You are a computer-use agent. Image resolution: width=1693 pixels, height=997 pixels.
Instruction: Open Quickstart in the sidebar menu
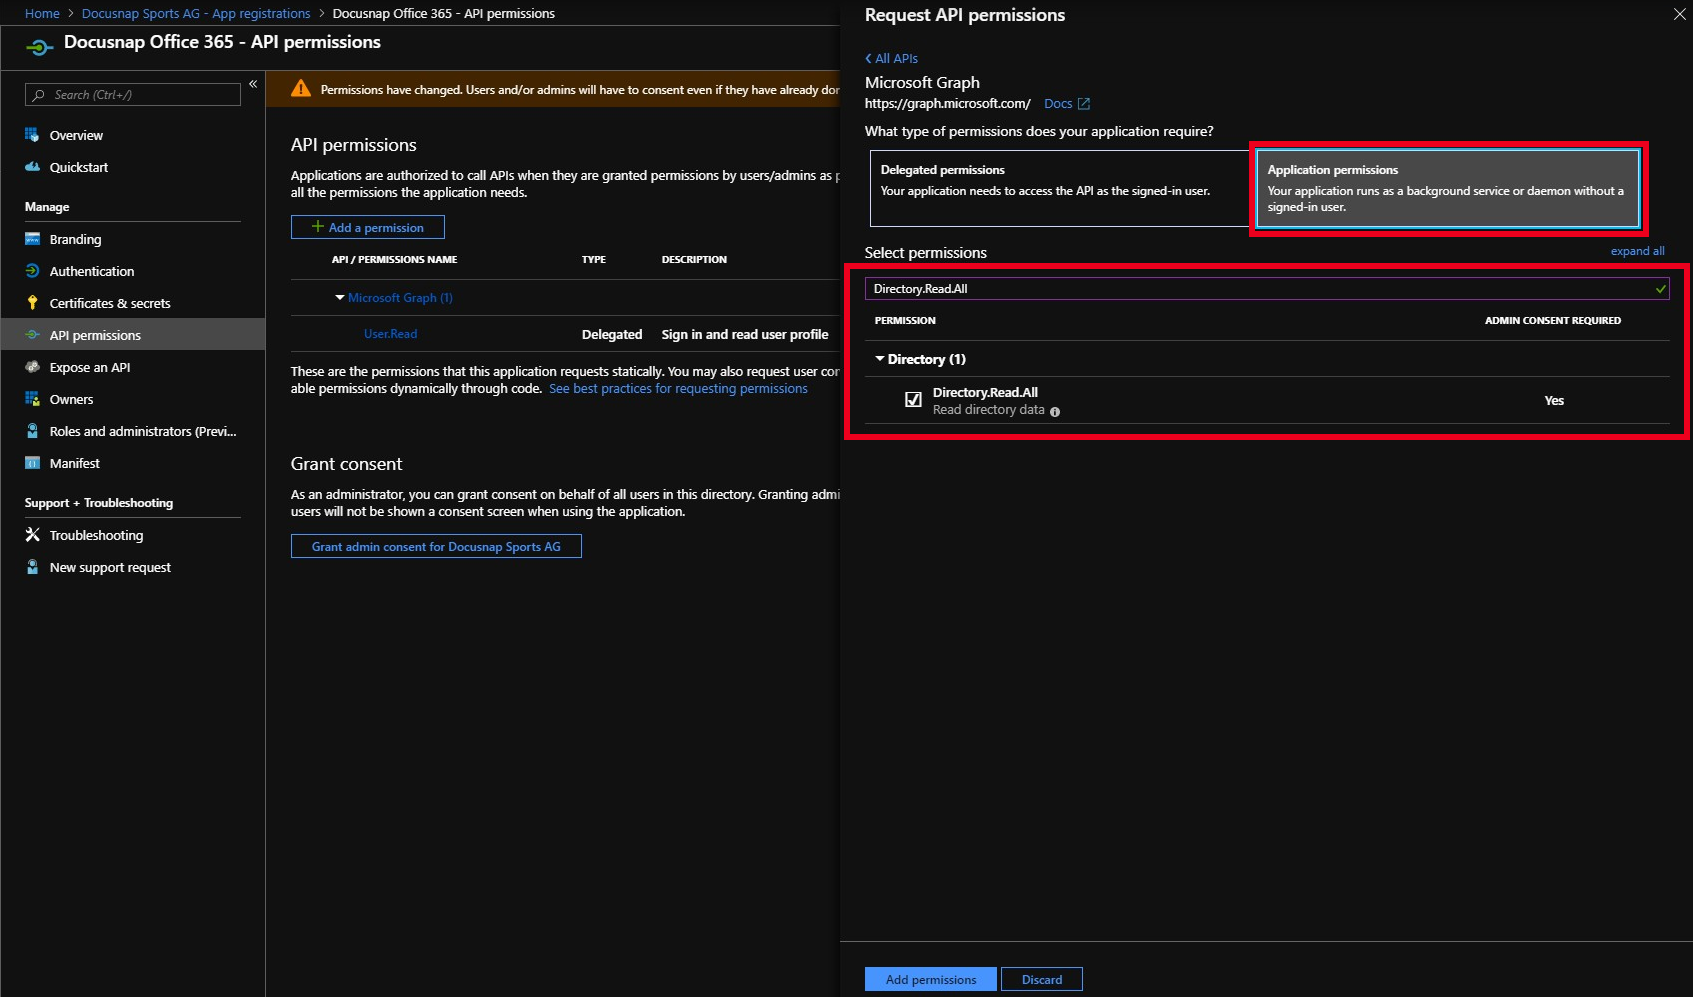tap(79, 167)
